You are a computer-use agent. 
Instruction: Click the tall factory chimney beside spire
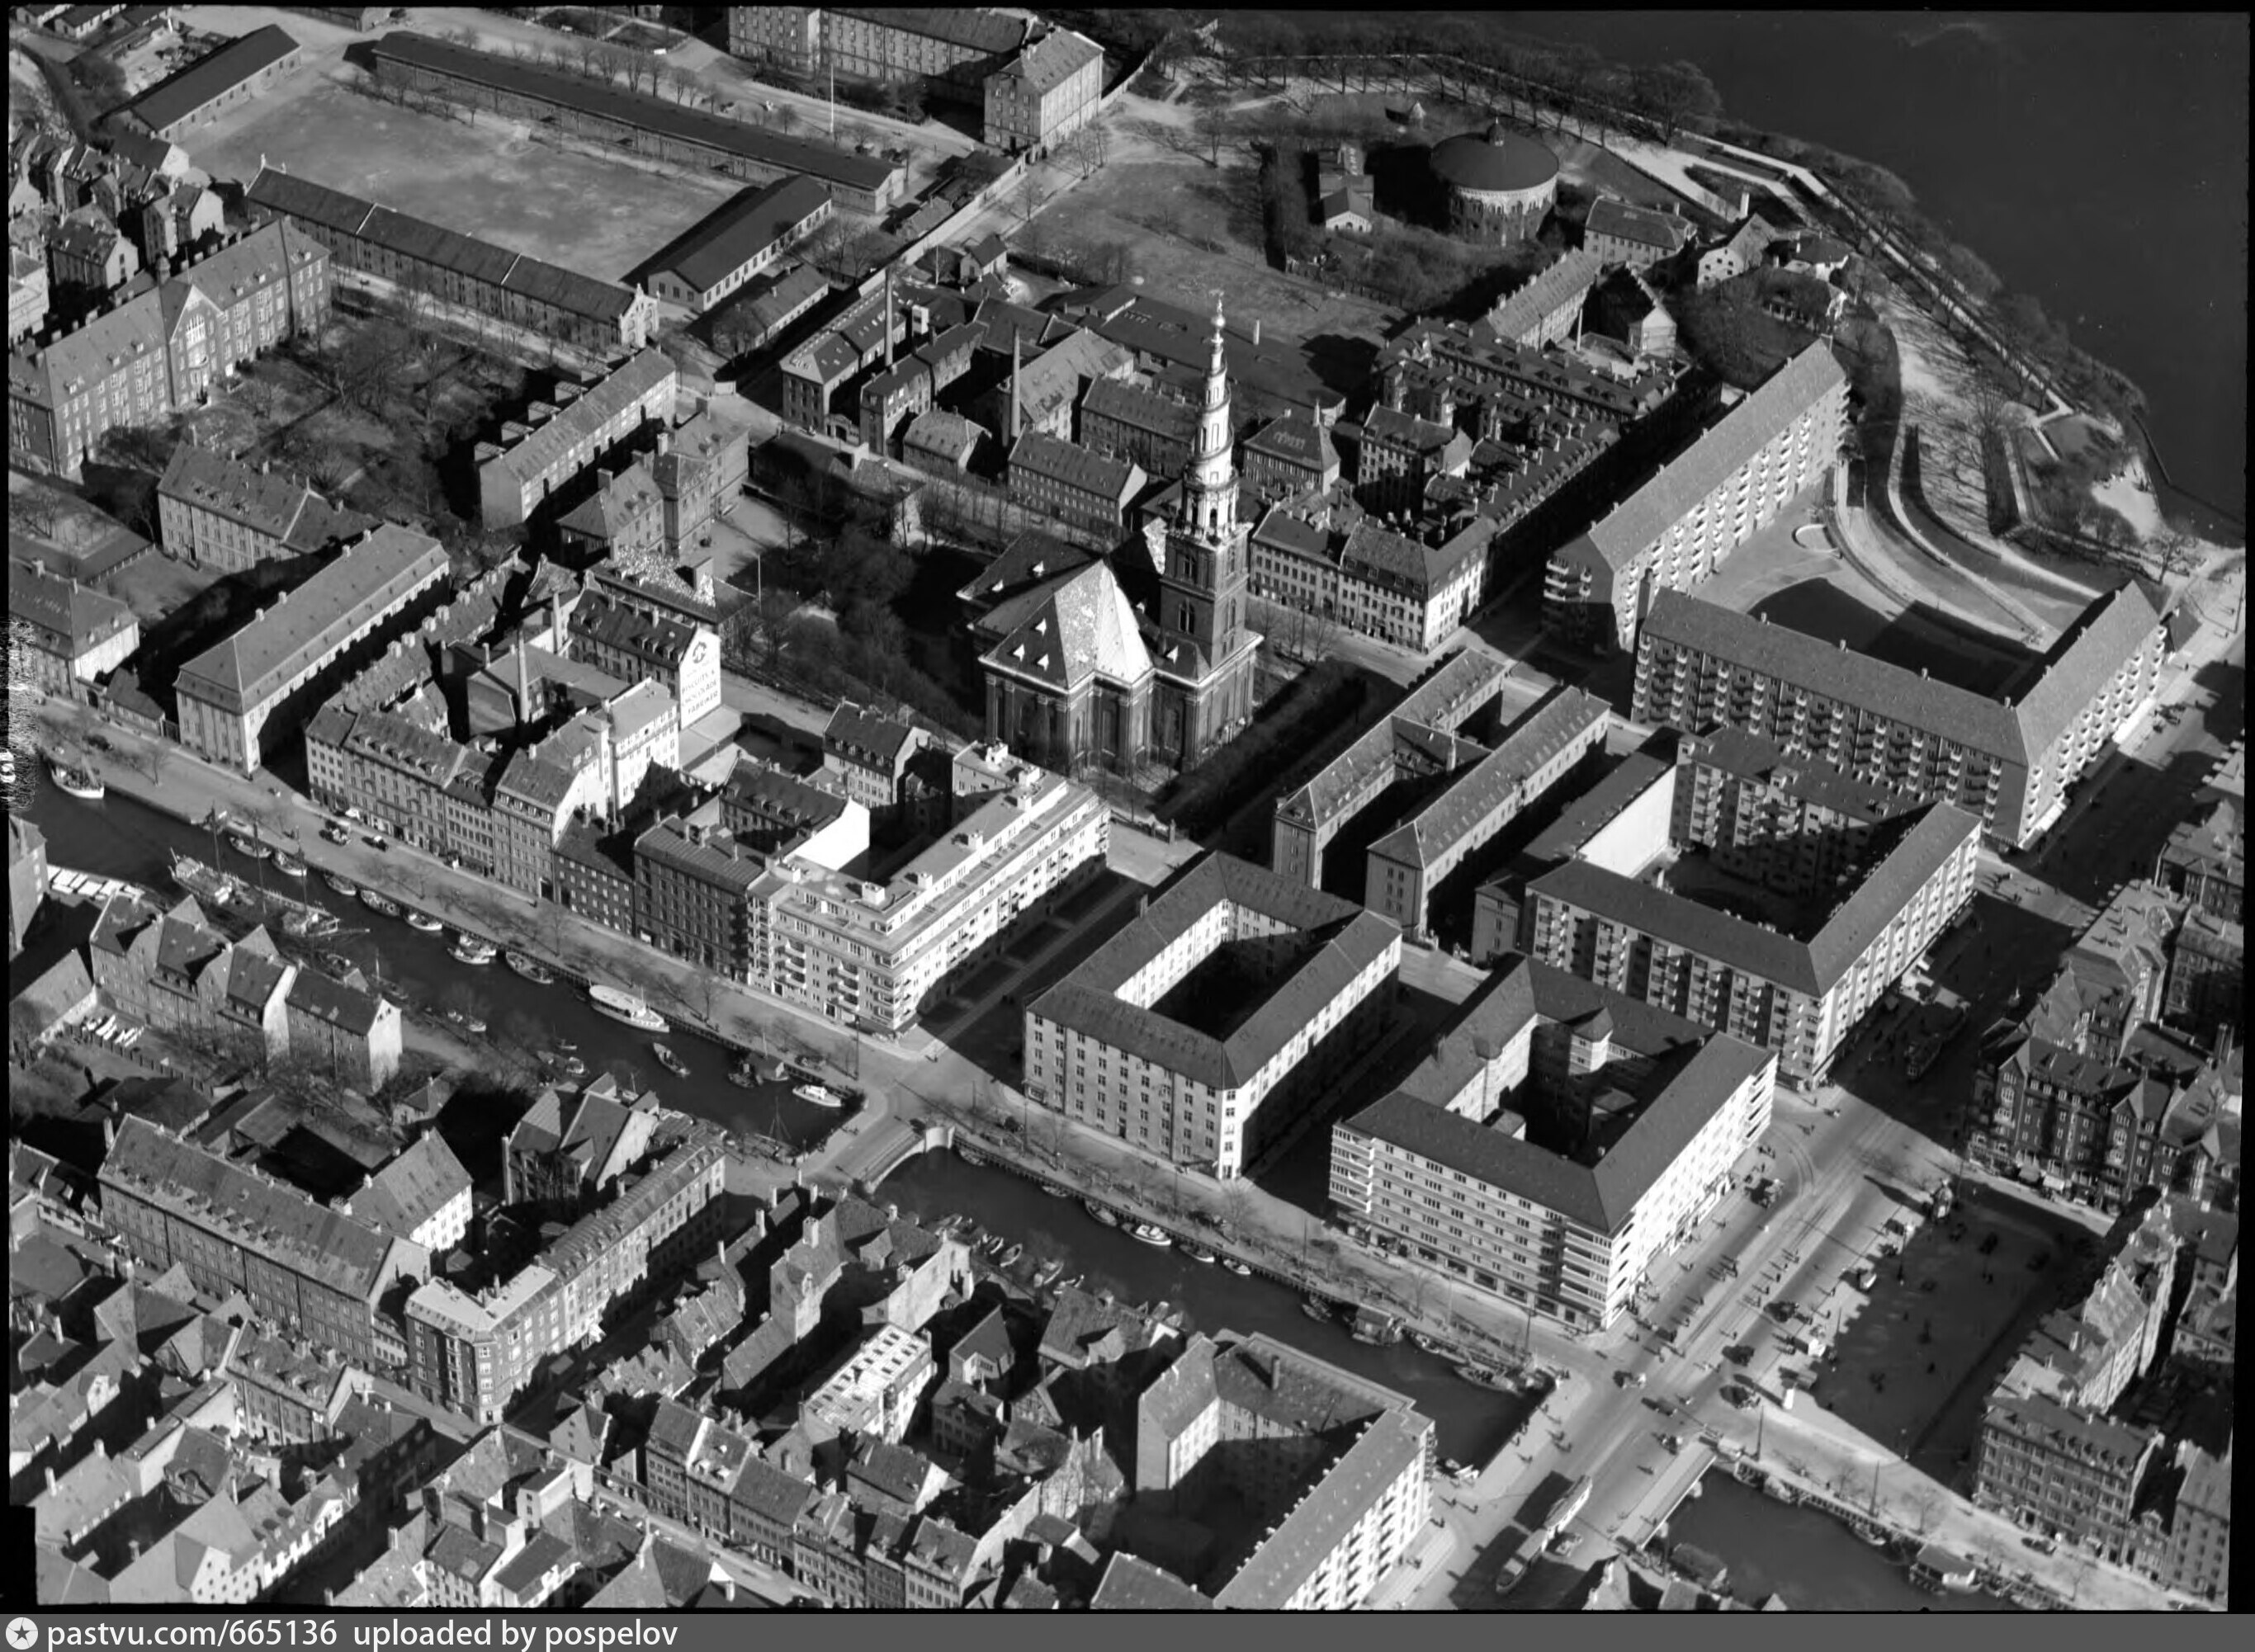click(1015, 385)
